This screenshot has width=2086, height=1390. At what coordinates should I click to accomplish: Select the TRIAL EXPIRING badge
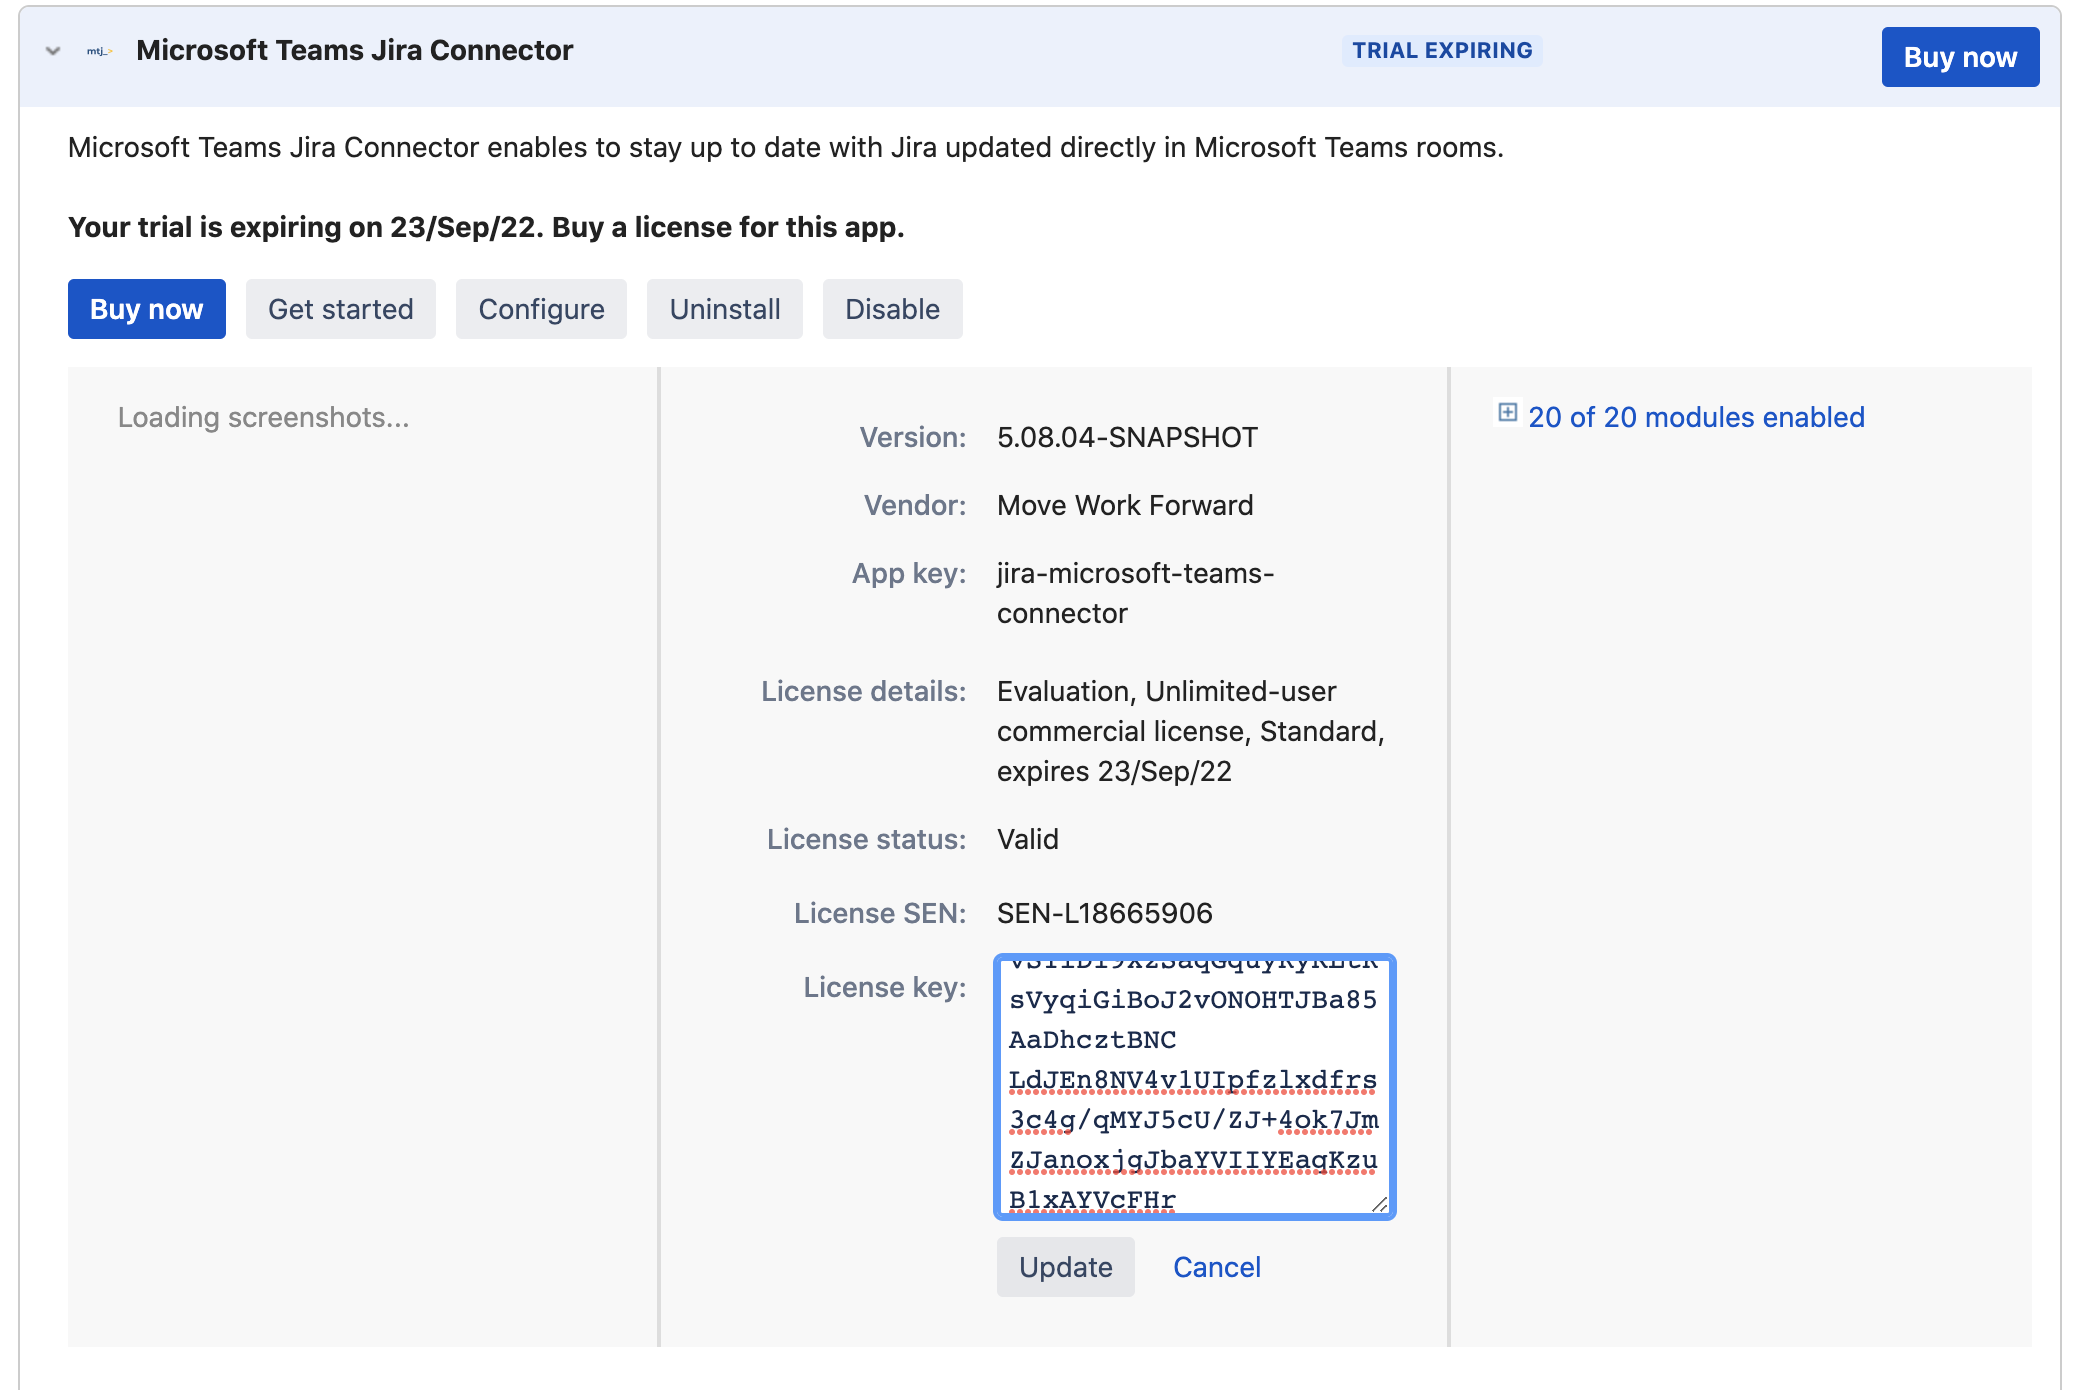click(1441, 50)
